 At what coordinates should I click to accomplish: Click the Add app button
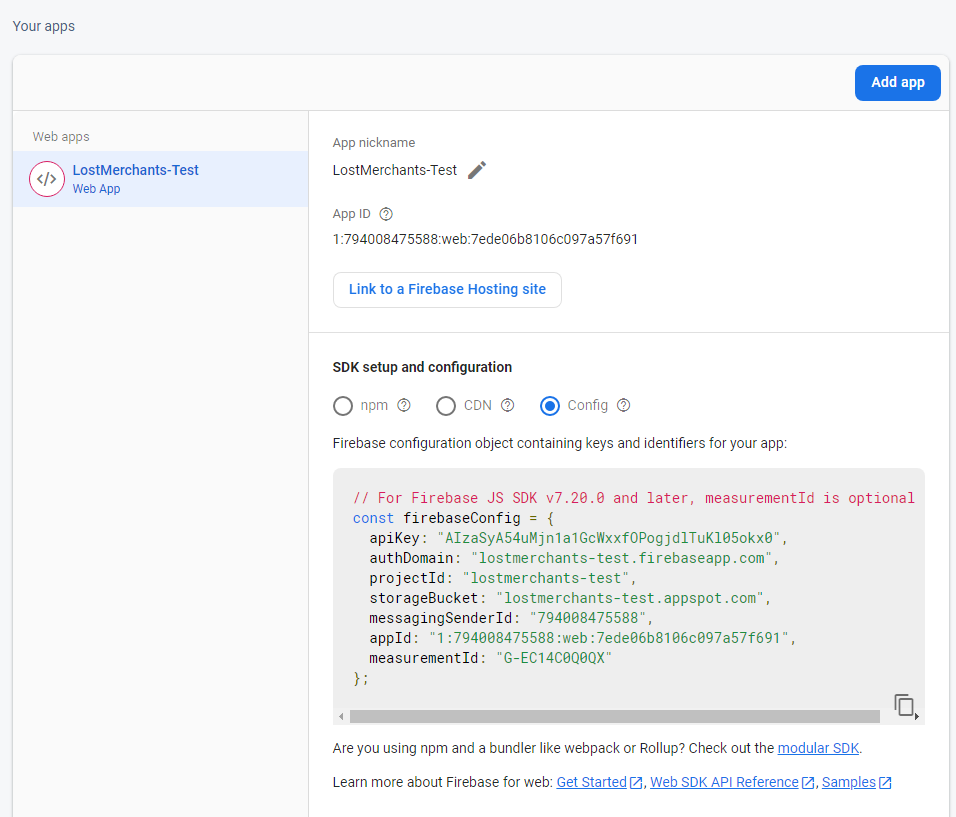pos(897,82)
